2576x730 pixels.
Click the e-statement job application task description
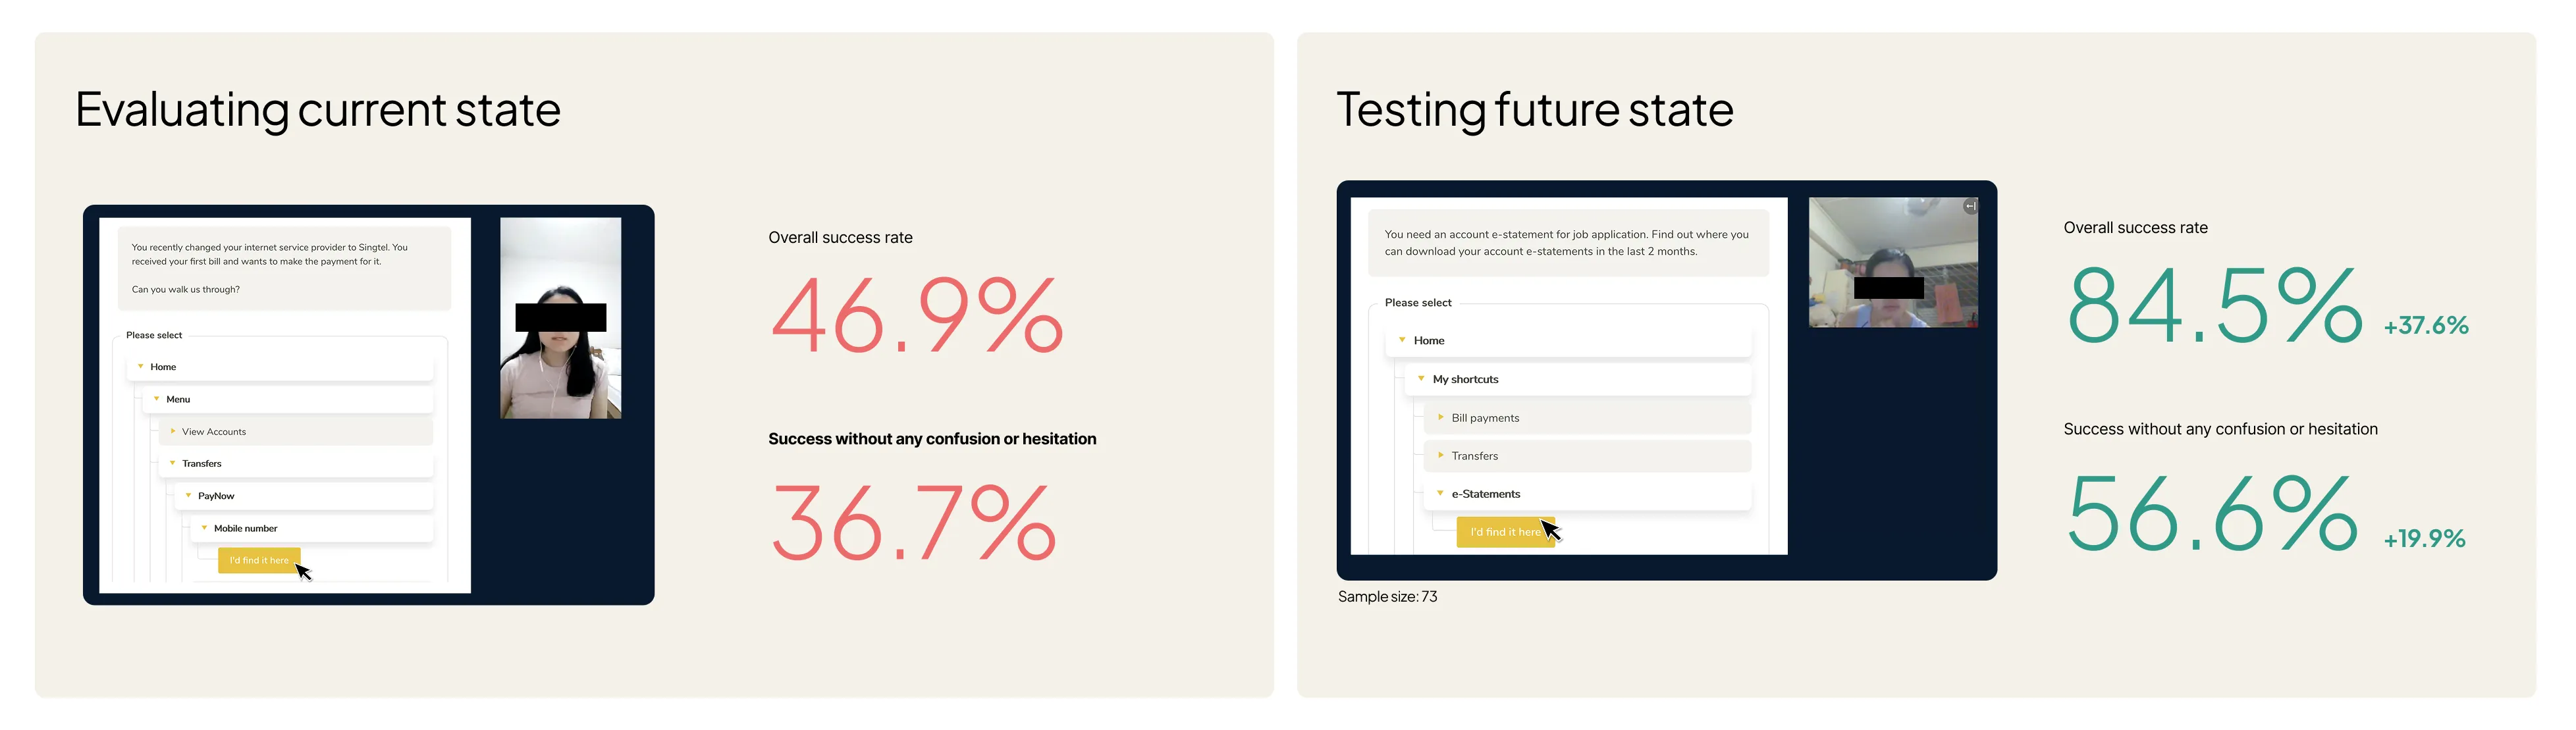[x=1567, y=243]
